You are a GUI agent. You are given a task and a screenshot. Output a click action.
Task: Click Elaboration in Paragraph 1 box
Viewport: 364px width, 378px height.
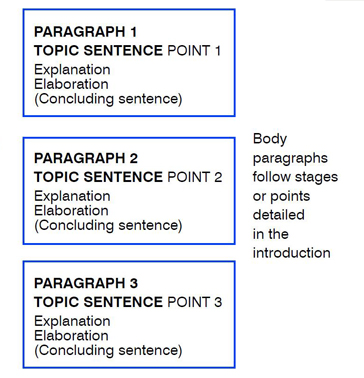pos(71,84)
